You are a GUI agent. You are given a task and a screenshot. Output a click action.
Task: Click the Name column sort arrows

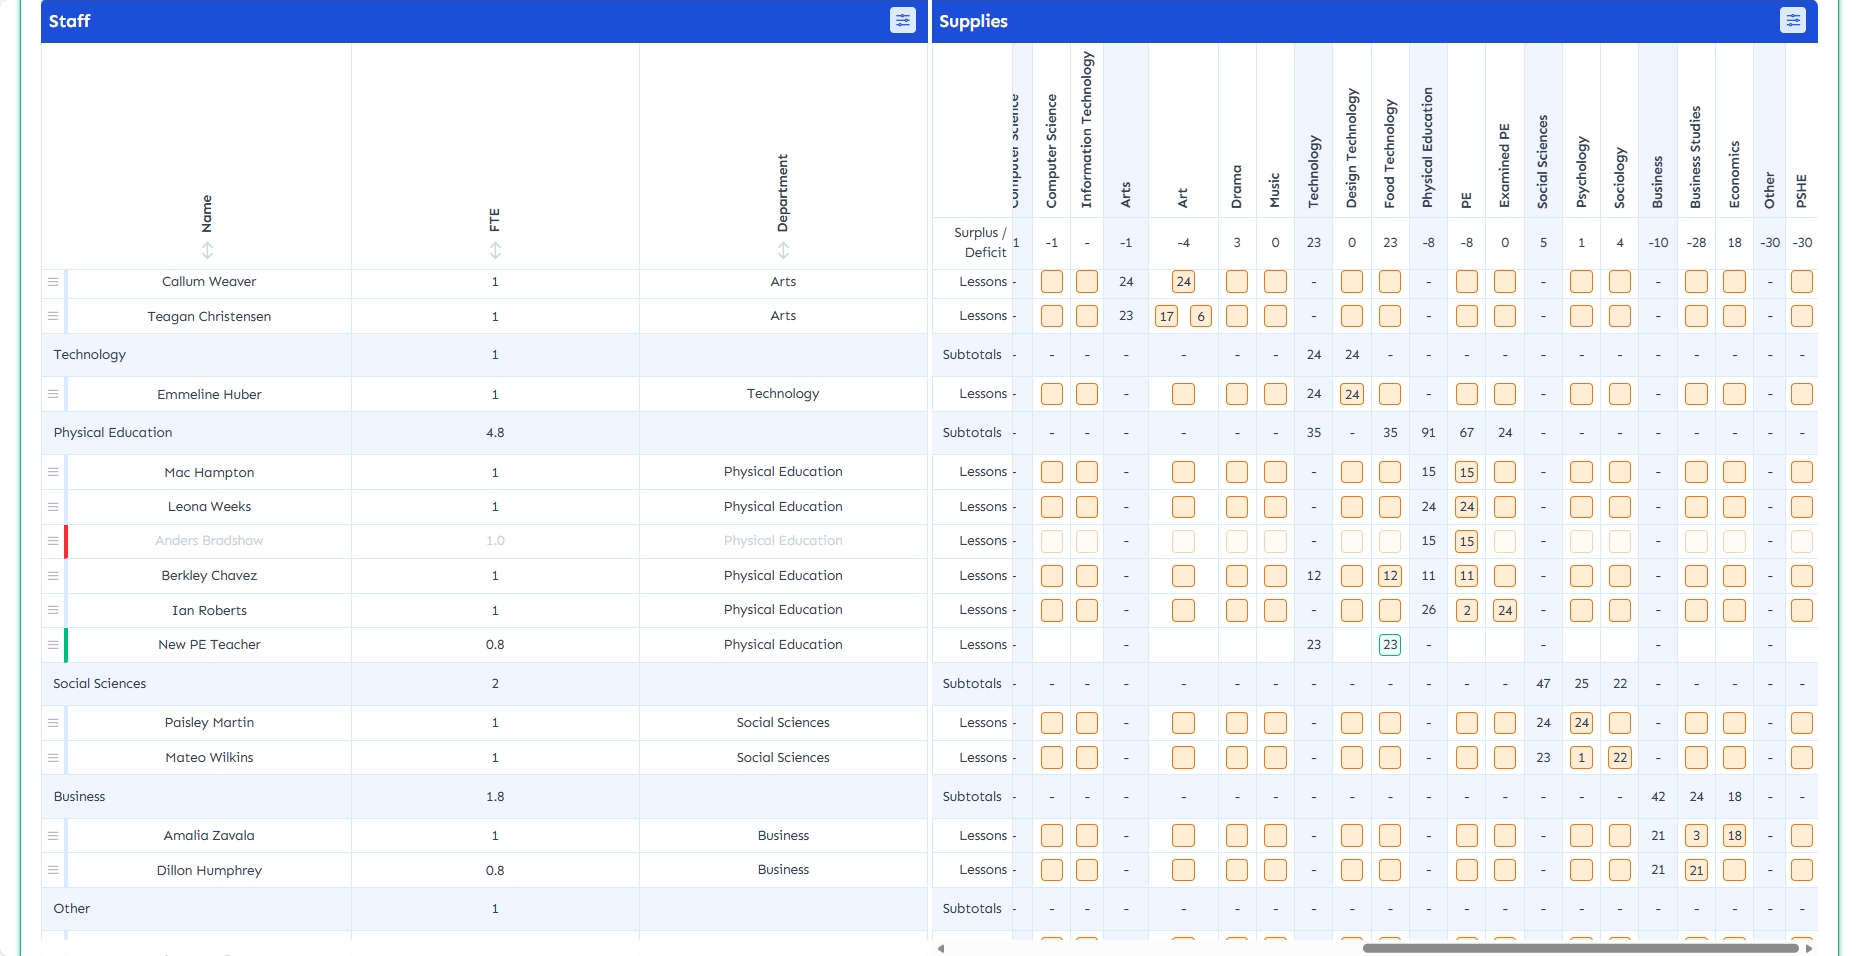[x=207, y=250]
